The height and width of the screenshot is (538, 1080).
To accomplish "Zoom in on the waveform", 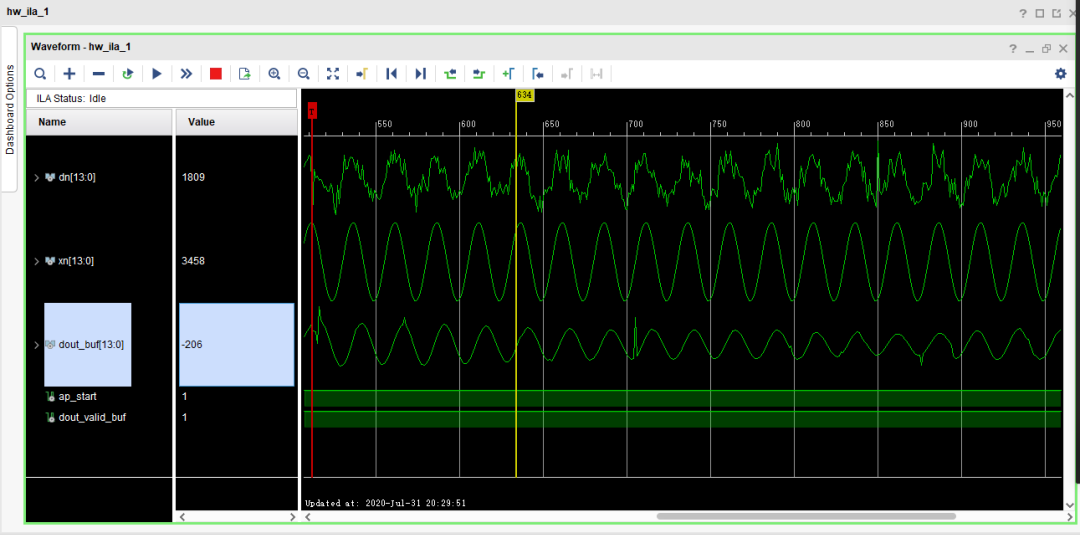I will (274, 74).
